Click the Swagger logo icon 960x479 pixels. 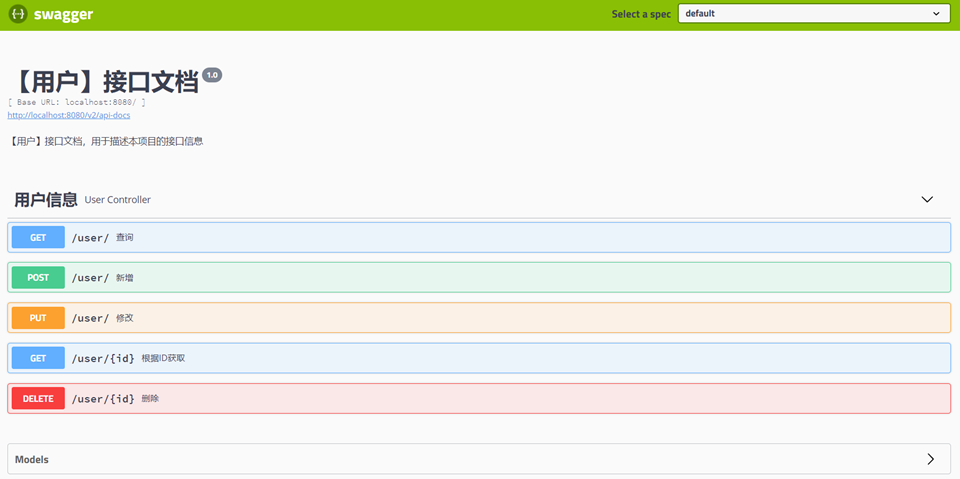pos(17,14)
